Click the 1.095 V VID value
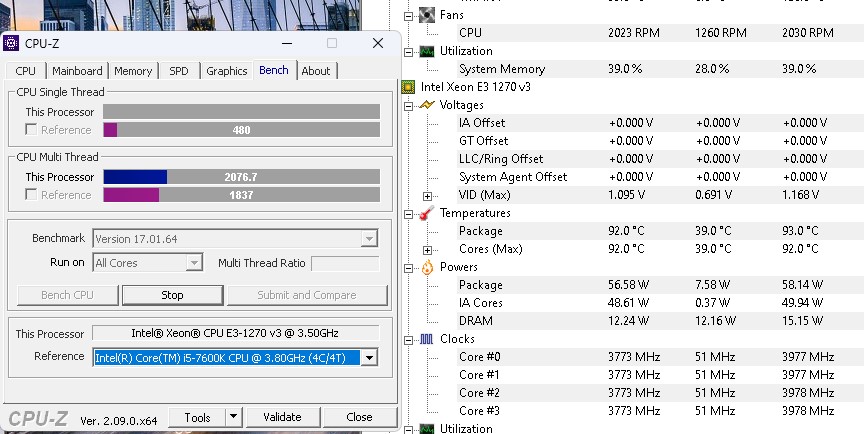 tap(627, 195)
